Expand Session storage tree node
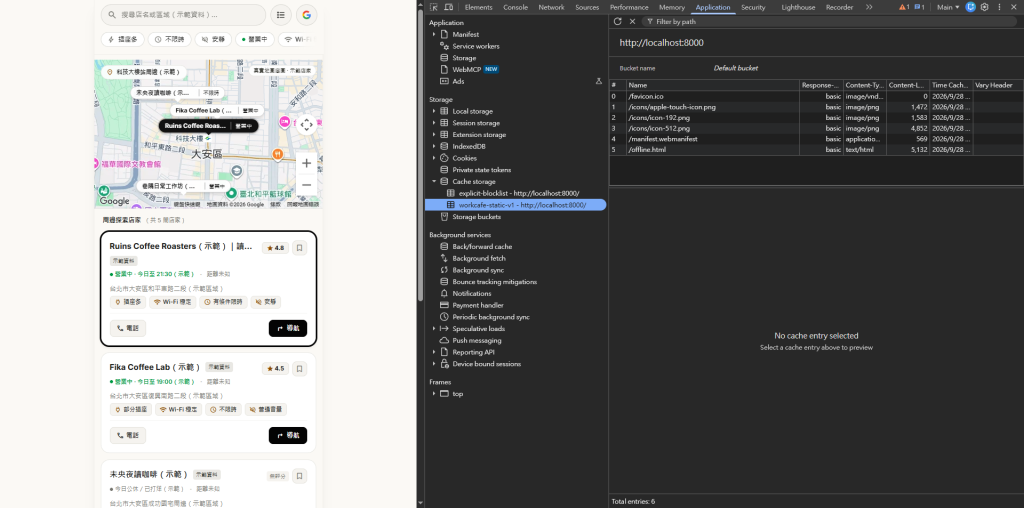Image resolution: width=1024 pixels, height=508 pixels. pos(434,123)
